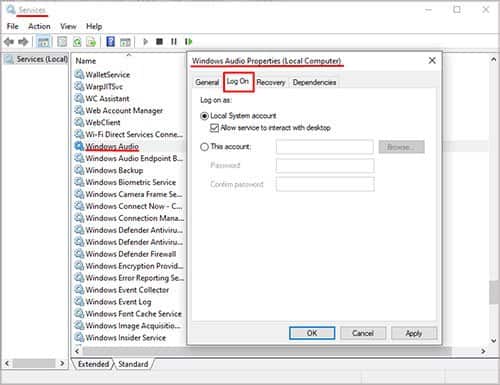Select Windows Audio Endpoint B... service row
The image size is (500, 385).
point(129,158)
